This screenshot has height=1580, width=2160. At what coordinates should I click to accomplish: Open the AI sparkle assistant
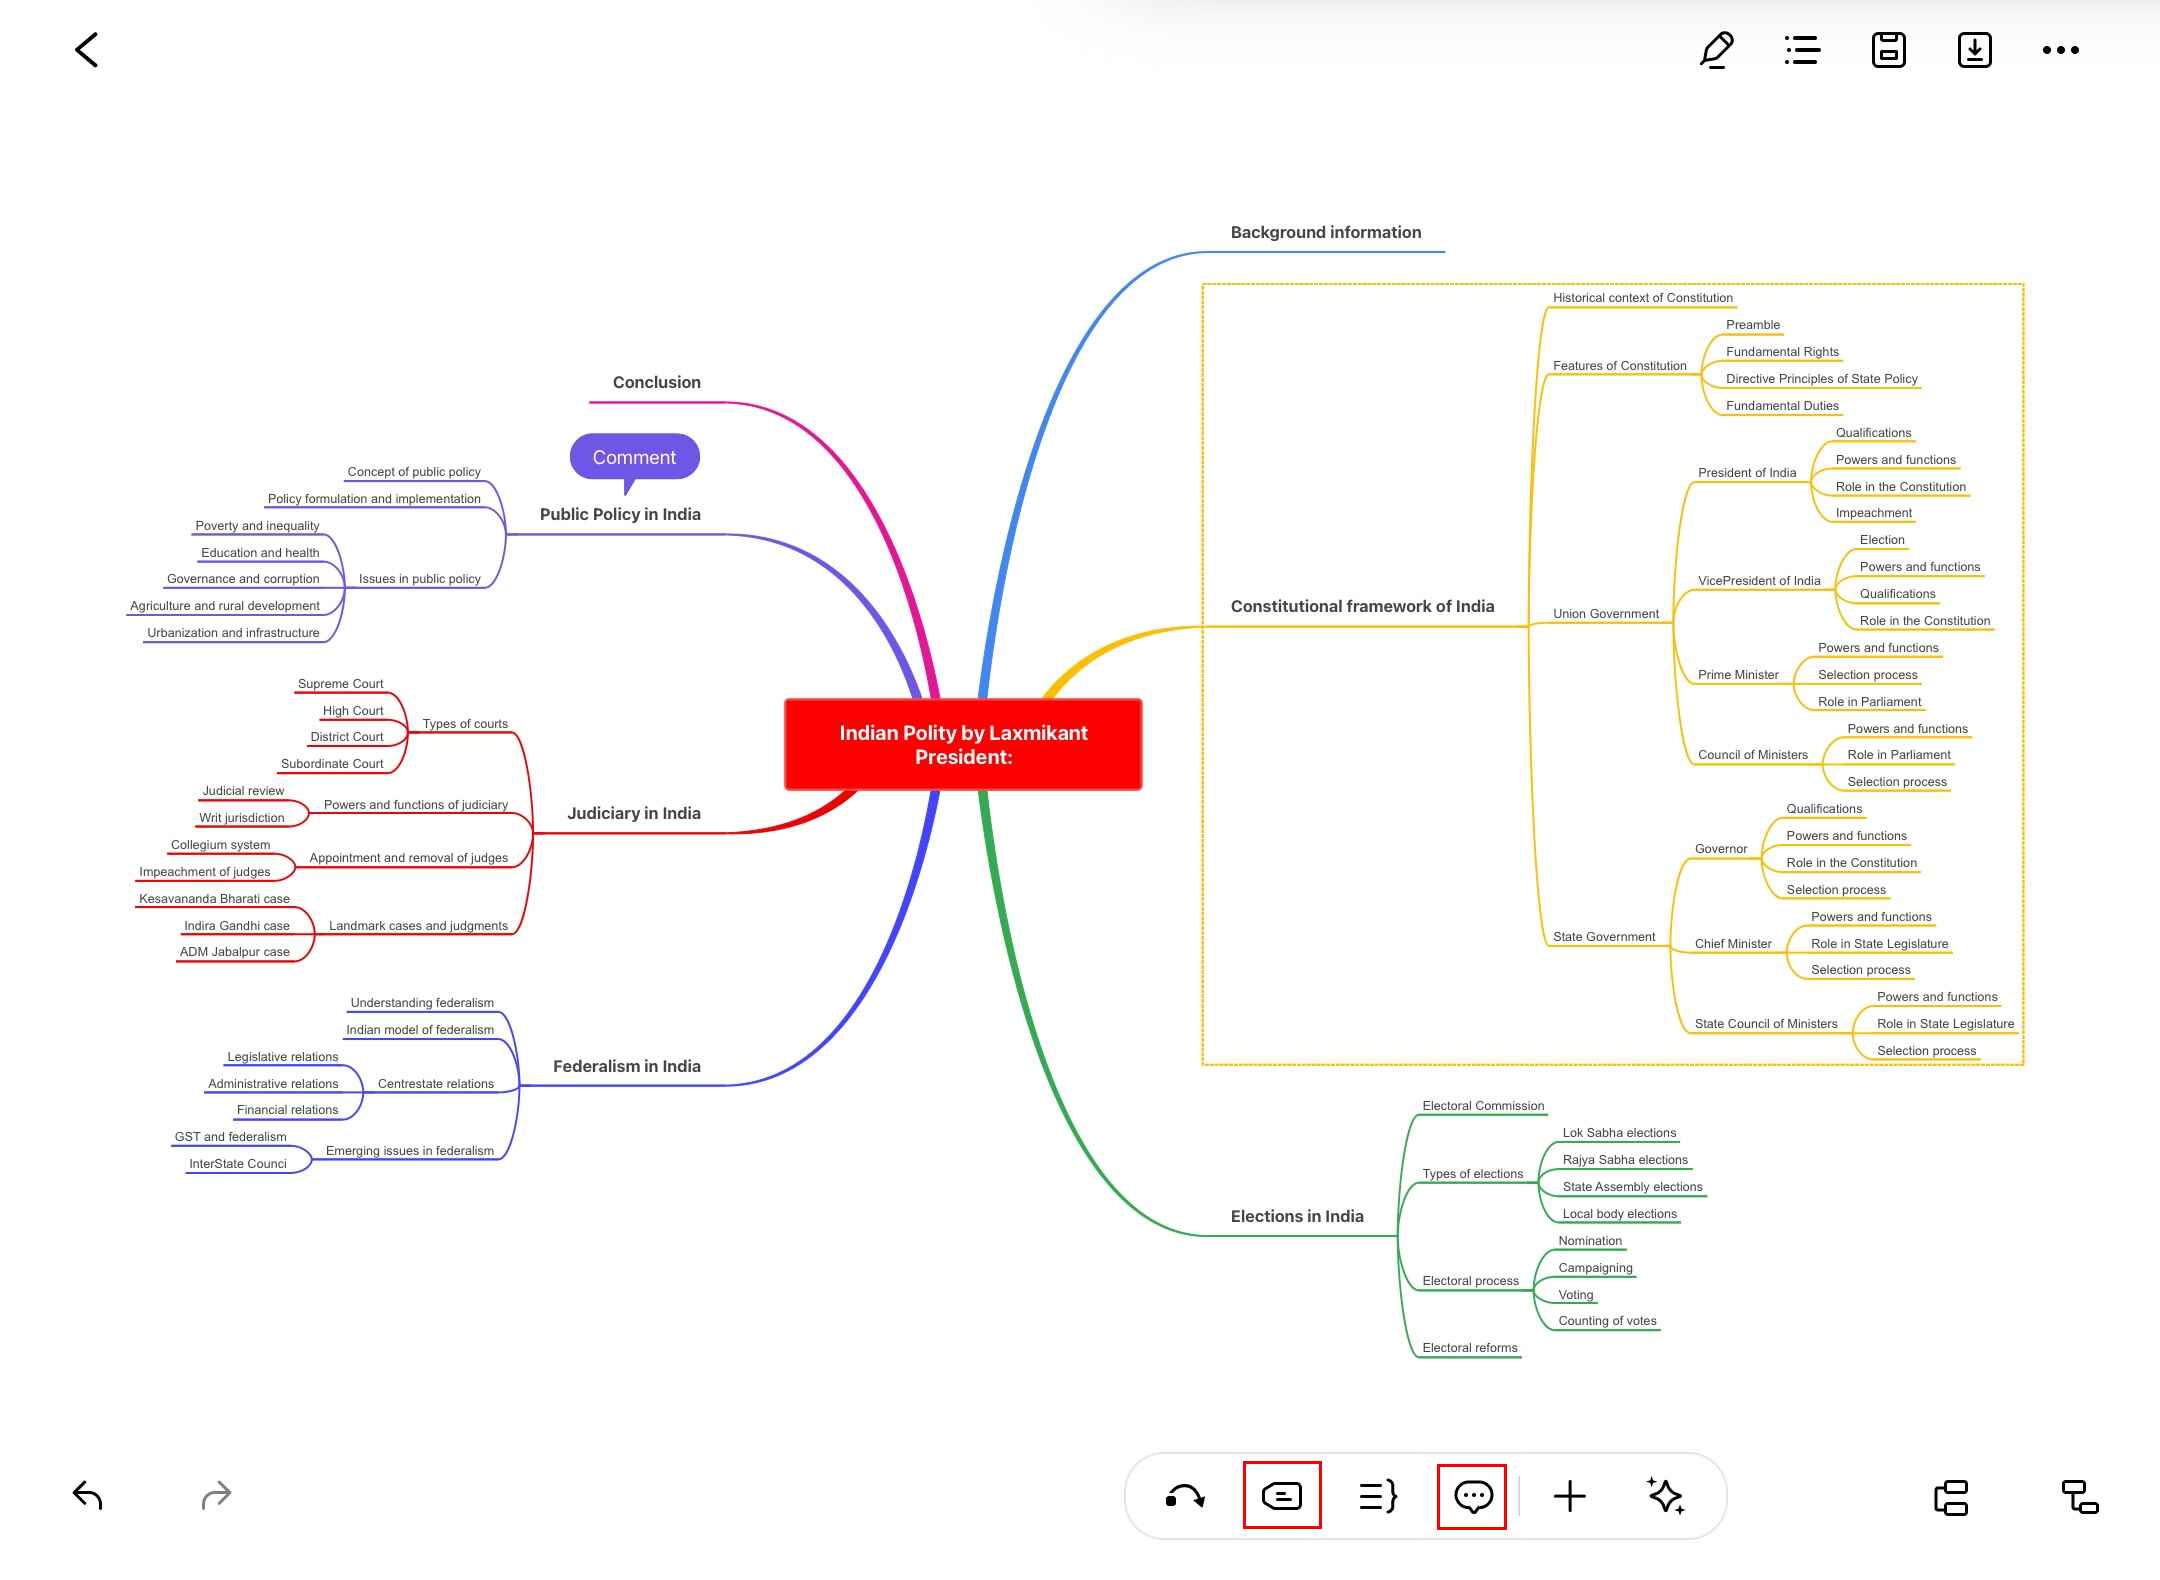[x=1666, y=1496]
